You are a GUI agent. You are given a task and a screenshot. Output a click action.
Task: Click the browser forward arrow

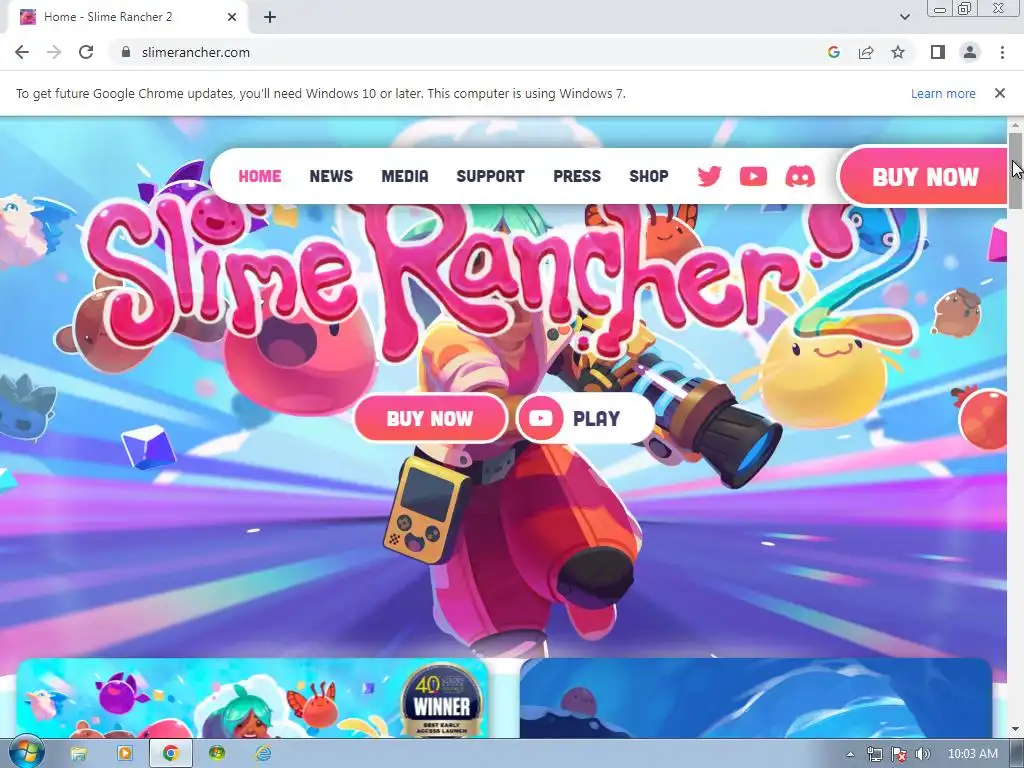click(x=54, y=52)
